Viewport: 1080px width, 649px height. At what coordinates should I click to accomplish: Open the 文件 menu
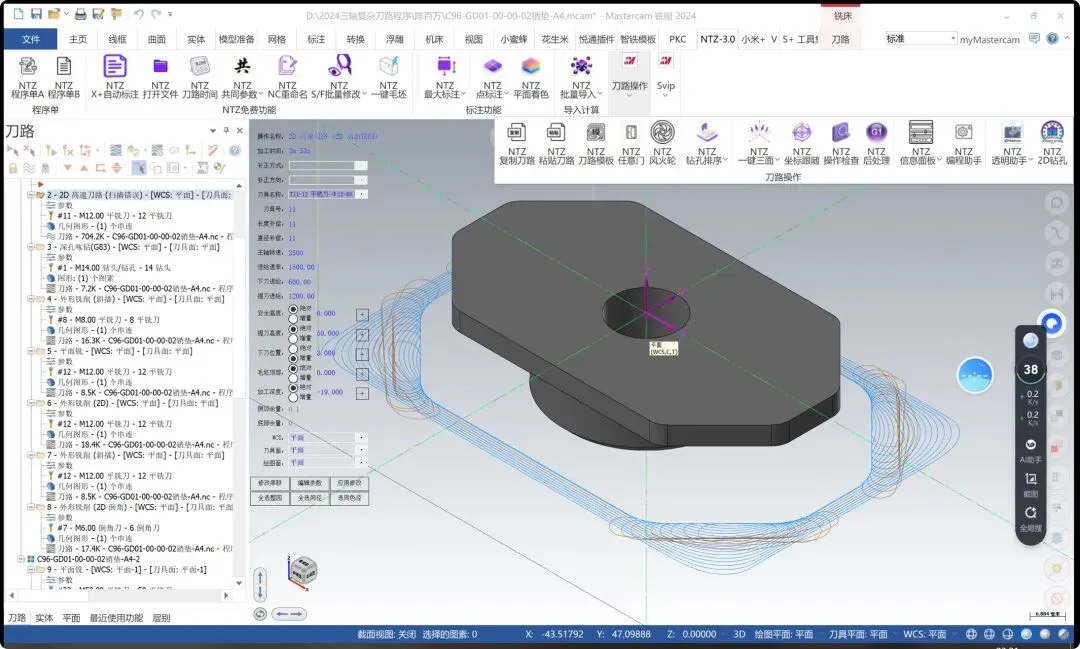(31, 39)
